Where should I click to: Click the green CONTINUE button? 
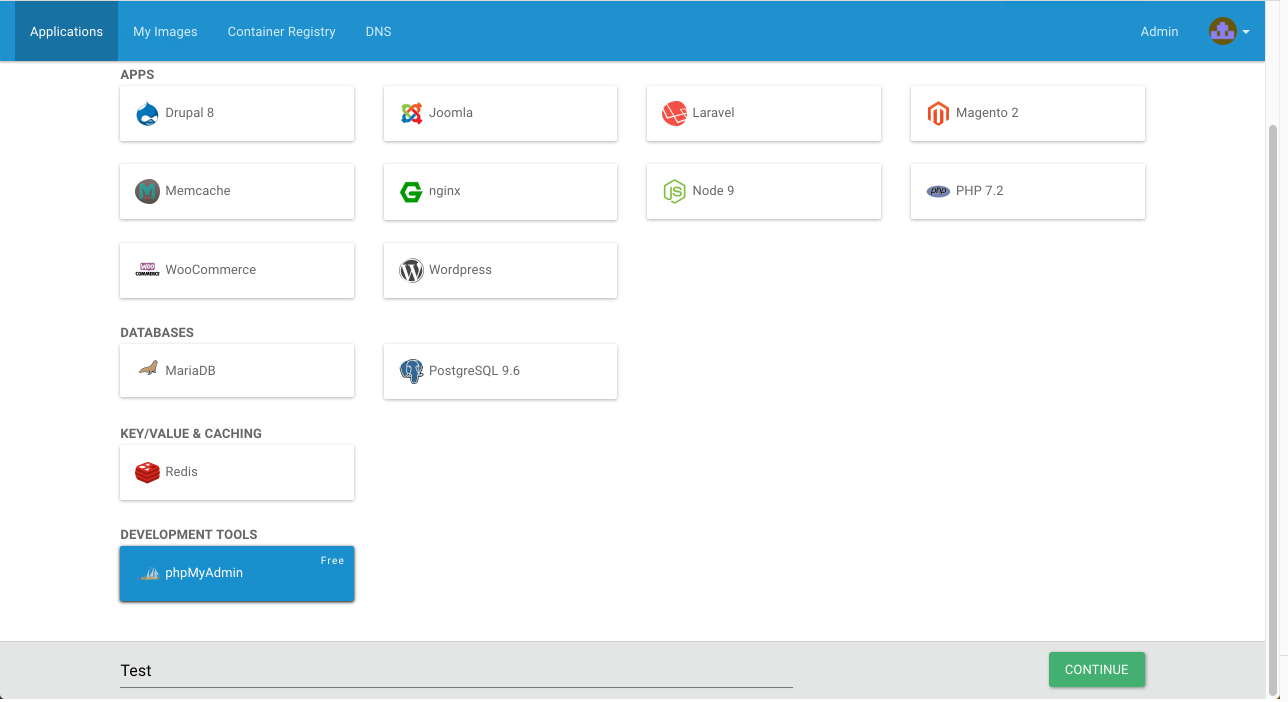pyautogui.click(x=1097, y=670)
